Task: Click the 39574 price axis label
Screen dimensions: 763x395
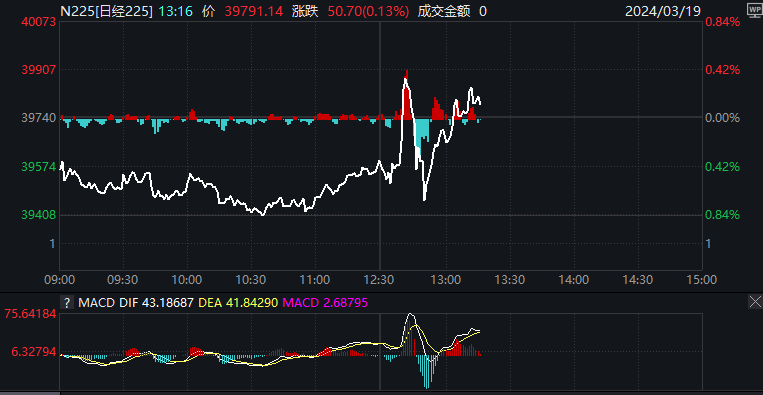Action: (37, 166)
